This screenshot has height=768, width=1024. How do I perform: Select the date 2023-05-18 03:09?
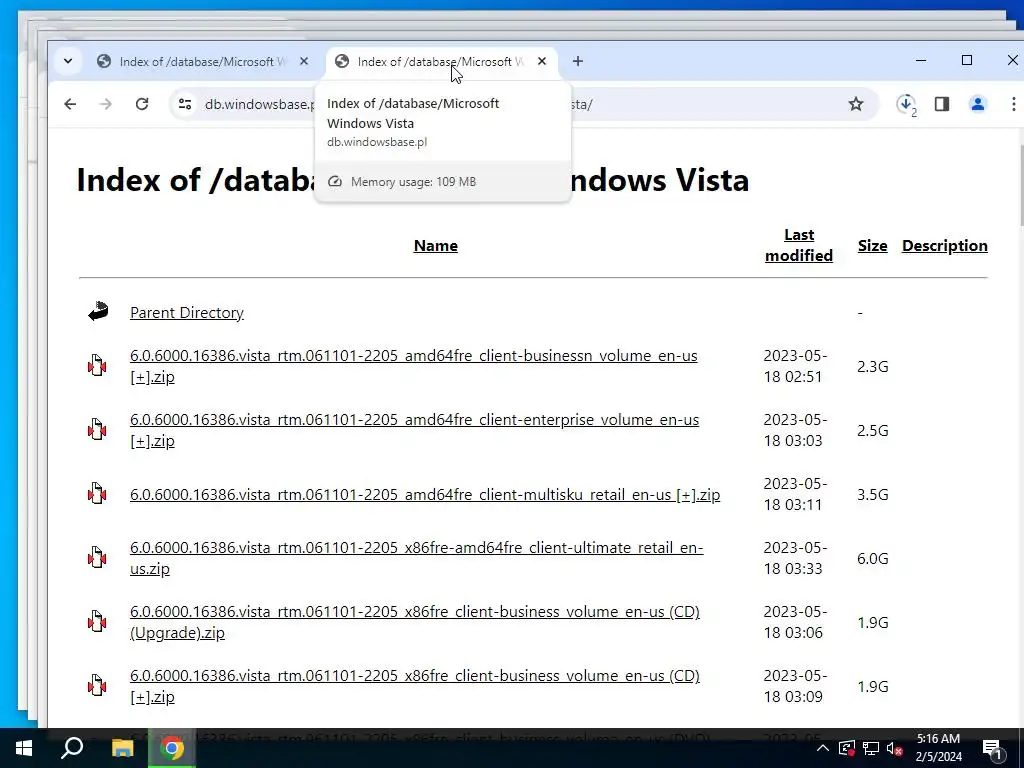coord(795,686)
